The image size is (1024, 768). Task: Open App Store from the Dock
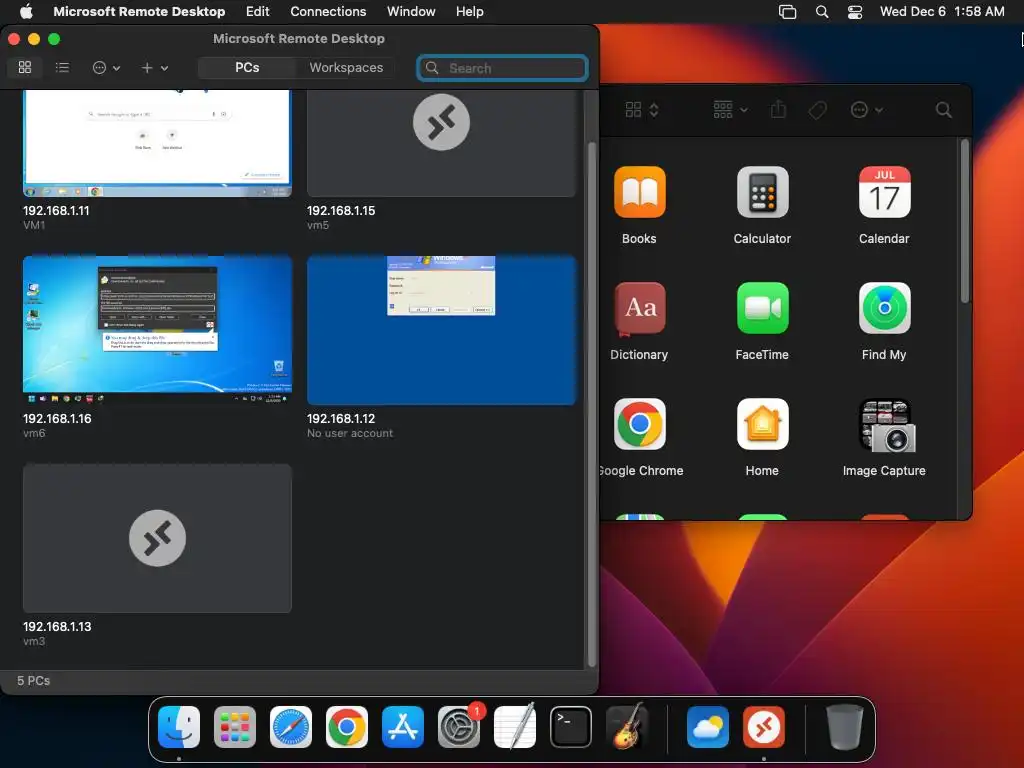[403, 727]
